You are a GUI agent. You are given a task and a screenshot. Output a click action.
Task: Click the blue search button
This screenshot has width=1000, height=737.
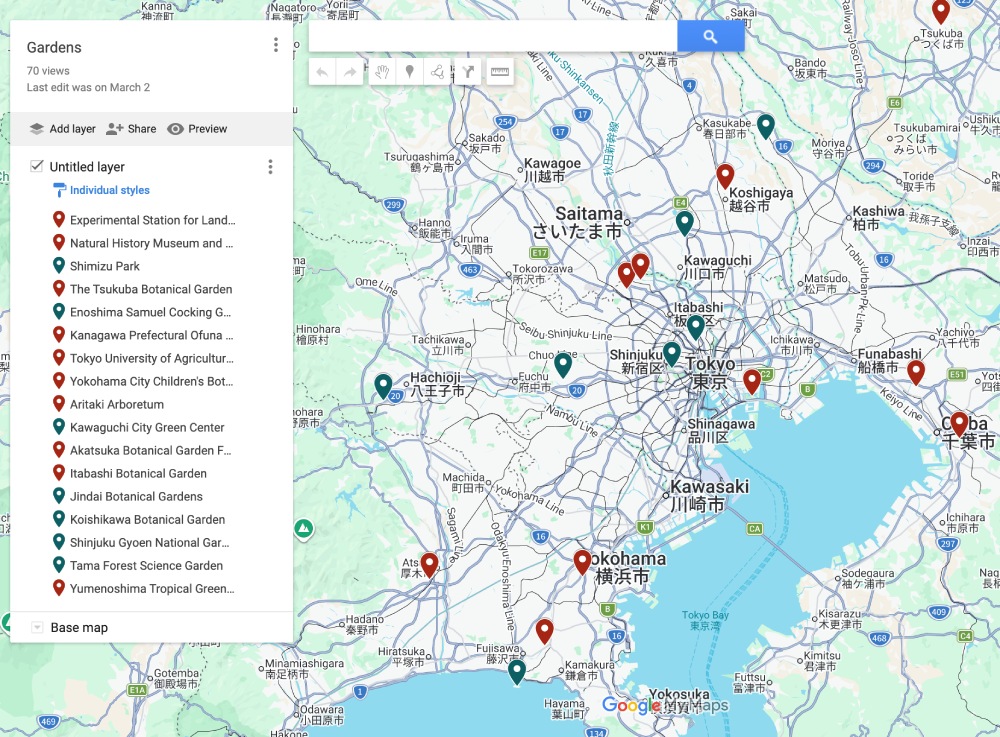710,37
